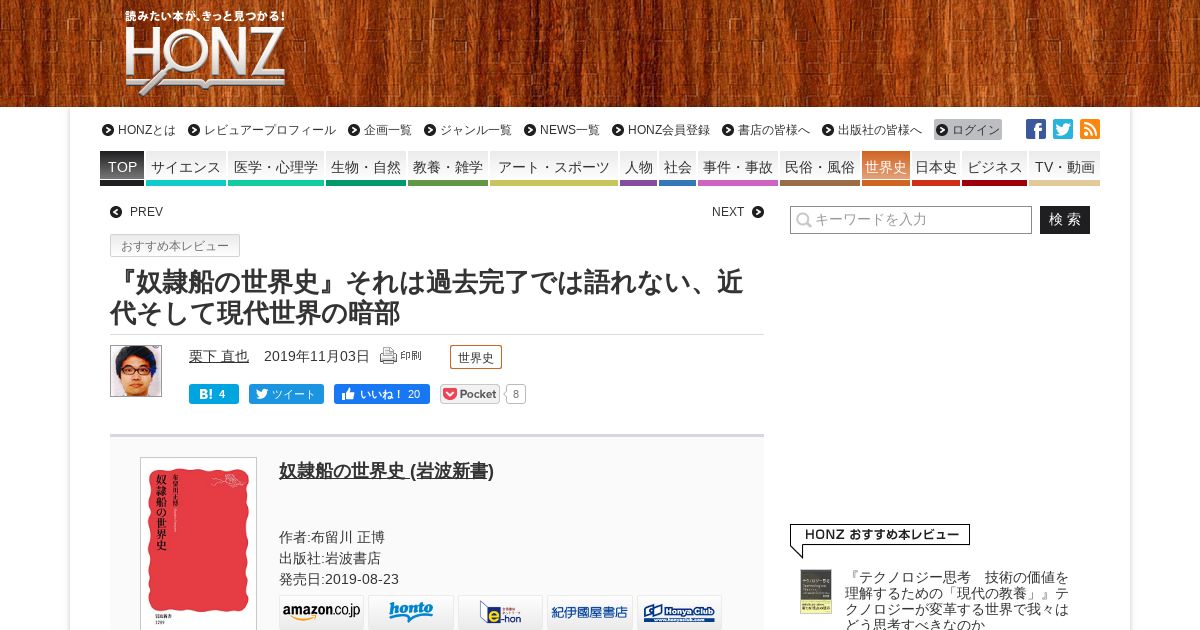Viewport: 1200px width, 630px height.
Task: Select the TV・動画 category tab
Action: [x=1064, y=168]
